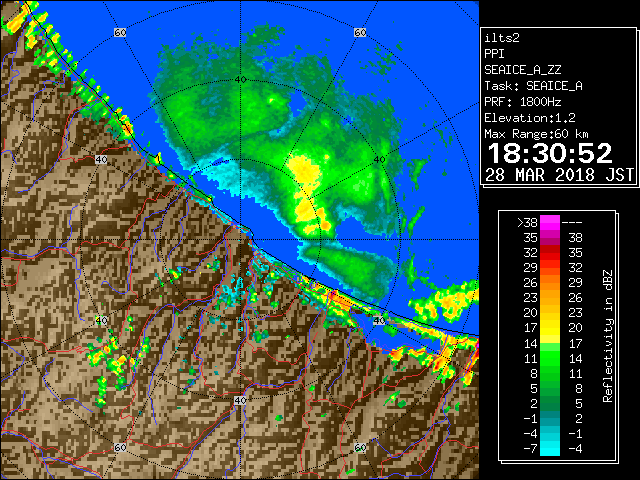Pick the orange 26–29 dBZ legend swatch
Screen dimensions: 640x480
550,283
